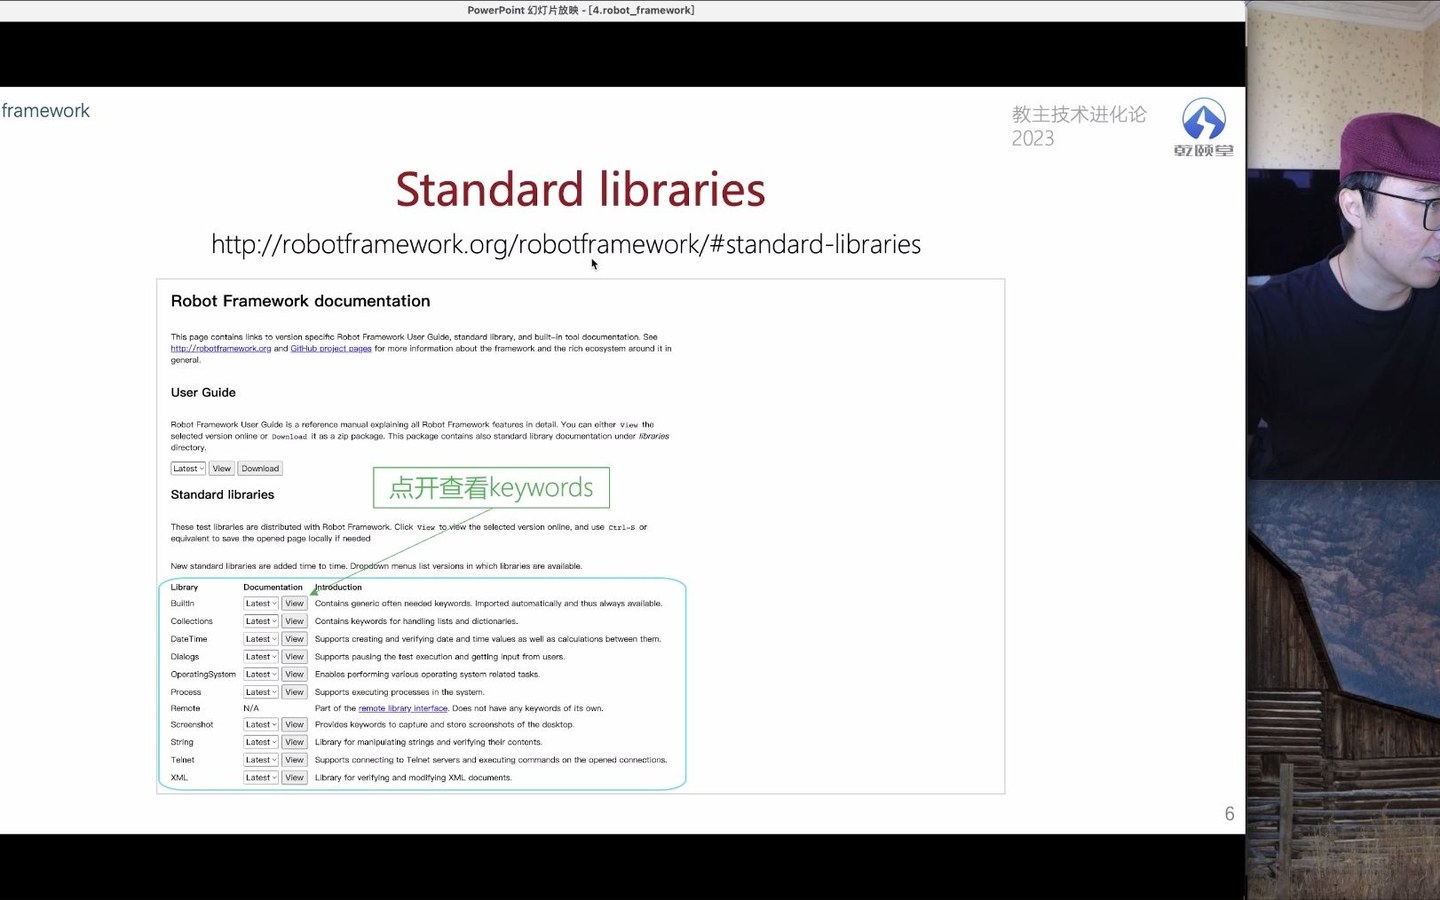Click the 'Documentation' column header
The image size is (1440, 900).
273,587
